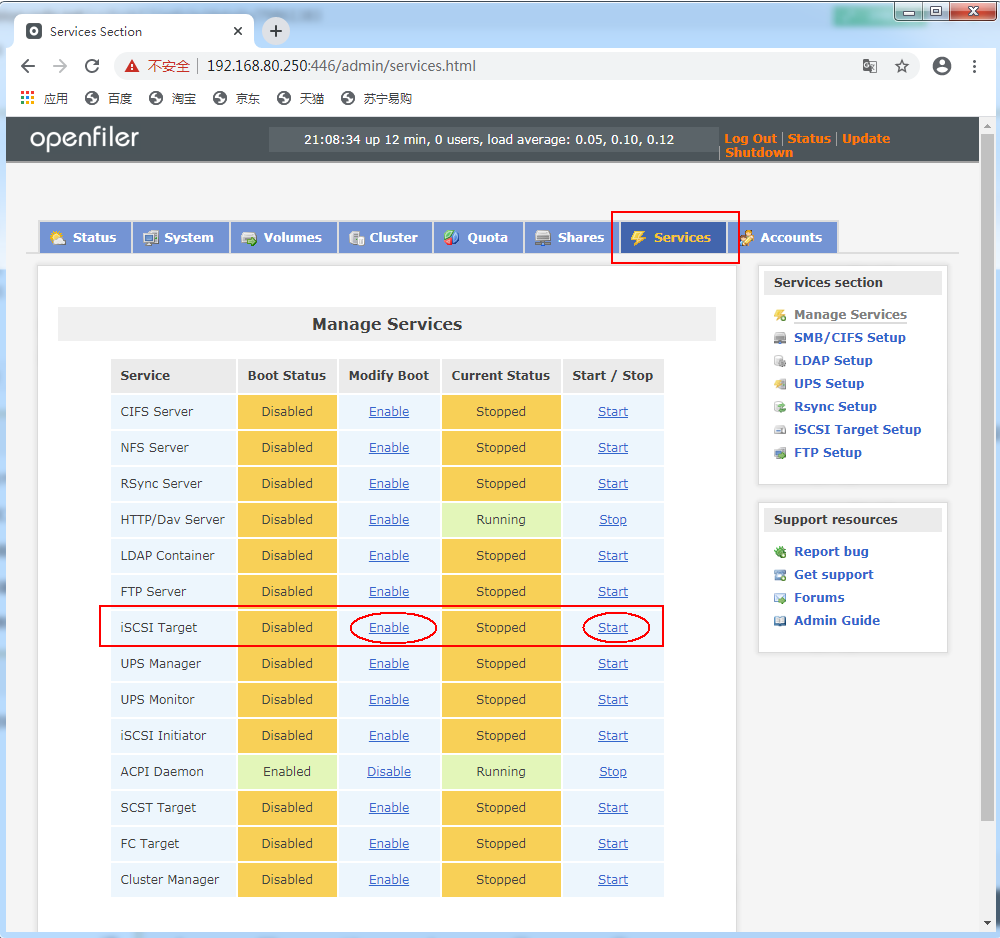The height and width of the screenshot is (938, 1000).
Task: Click the UPS Setup icon
Action: (x=780, y=383)
